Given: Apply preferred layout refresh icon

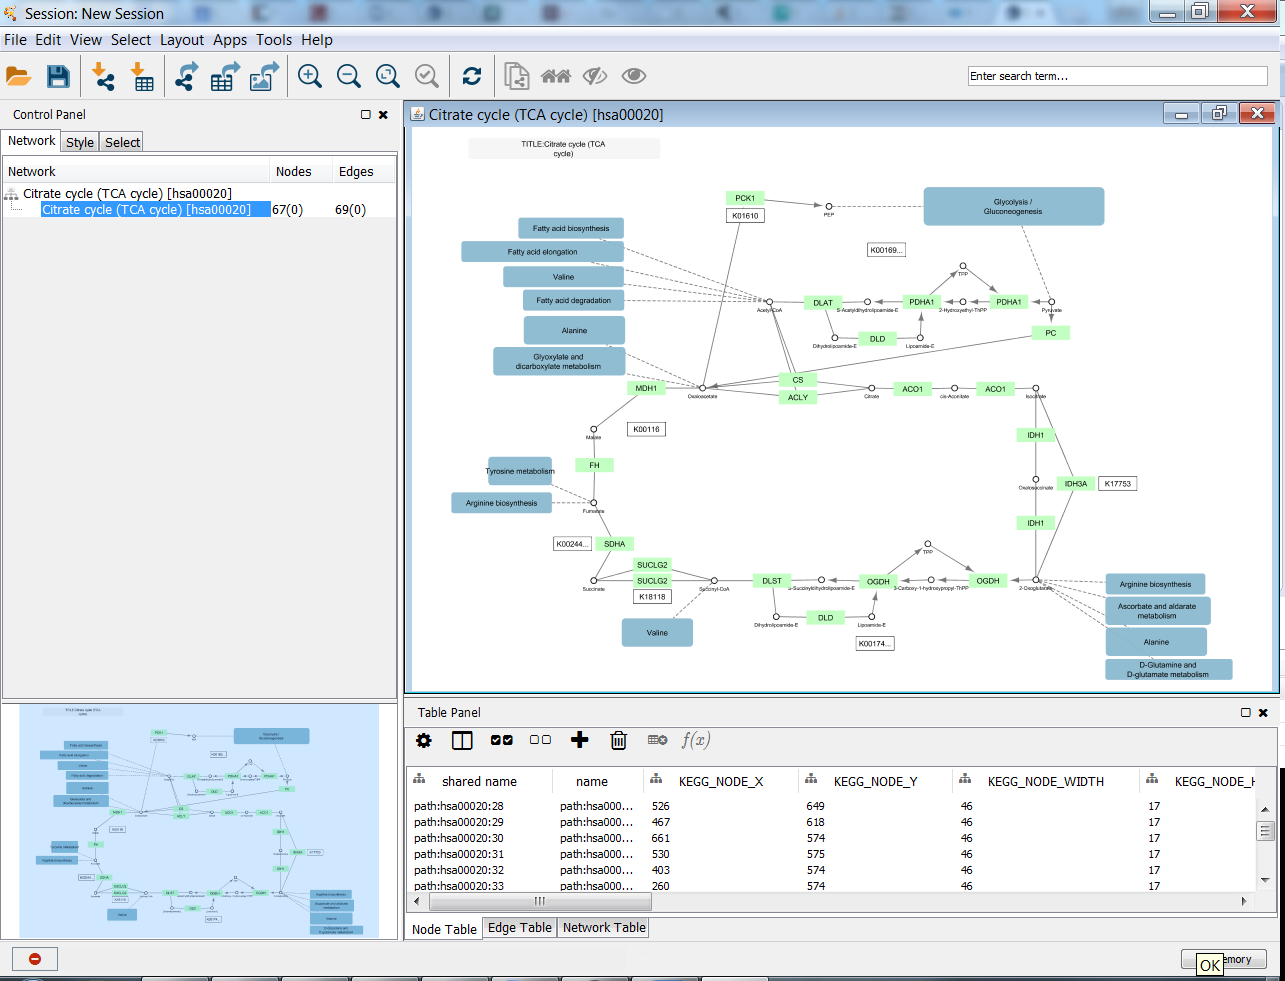Looking at the screenshot, I should [472, 76].
